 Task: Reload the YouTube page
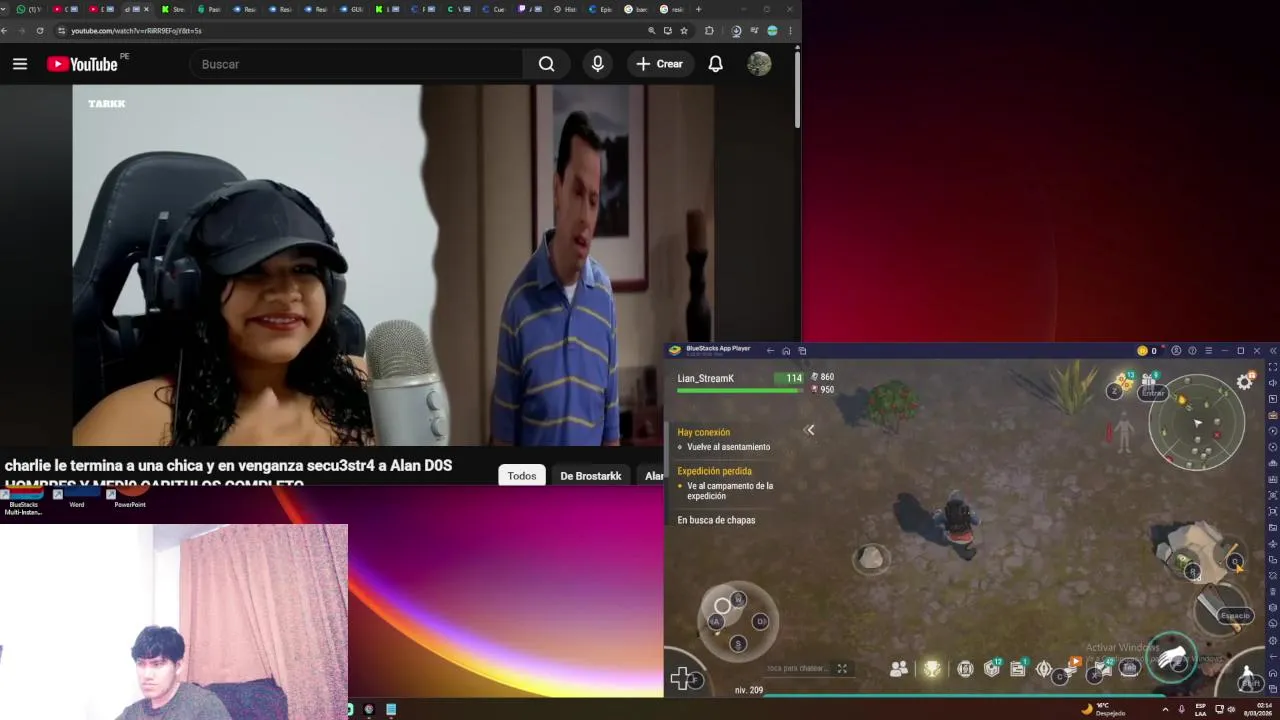pyautogui.click(x=40, y=30)
